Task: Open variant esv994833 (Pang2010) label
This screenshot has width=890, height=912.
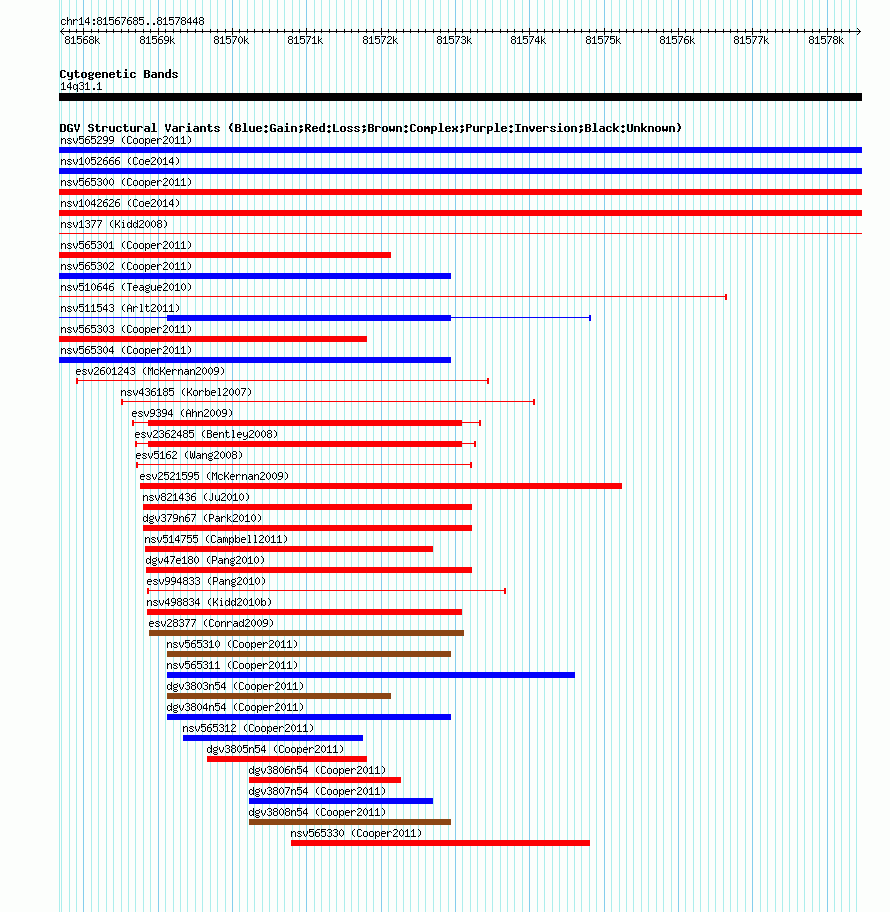Action: (x=206, y=580)
